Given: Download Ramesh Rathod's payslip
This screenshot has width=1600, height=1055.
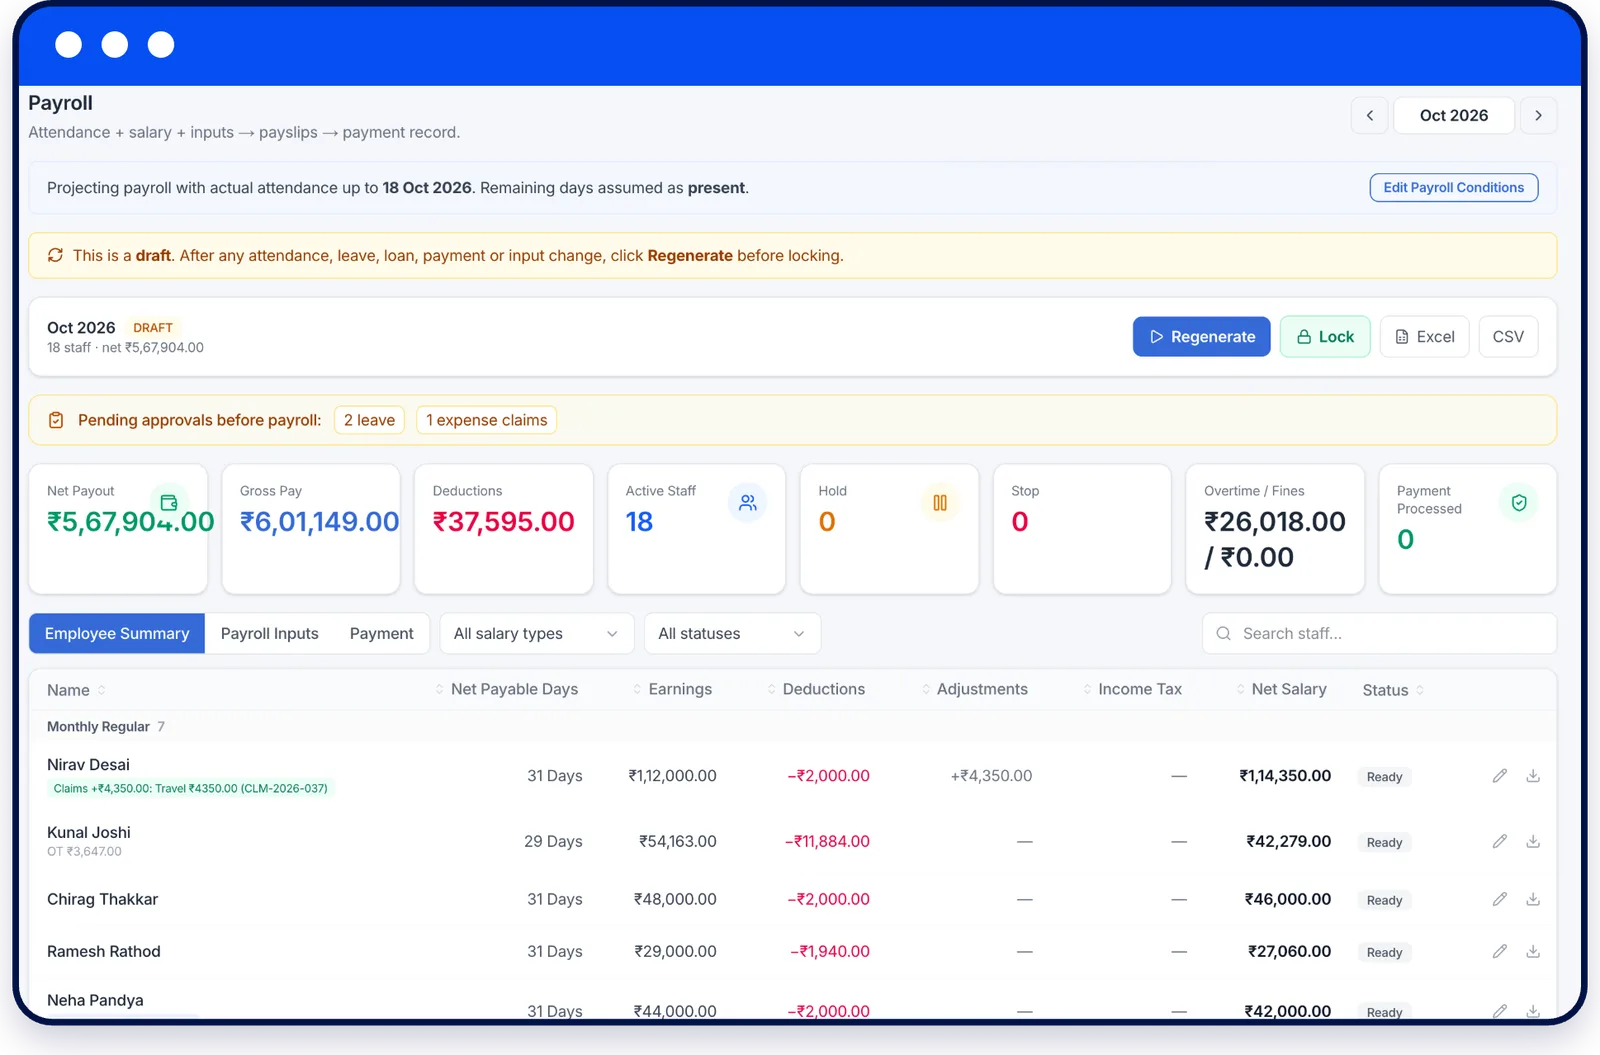Looking at the screenshot, I should [x=1532, y=952].
